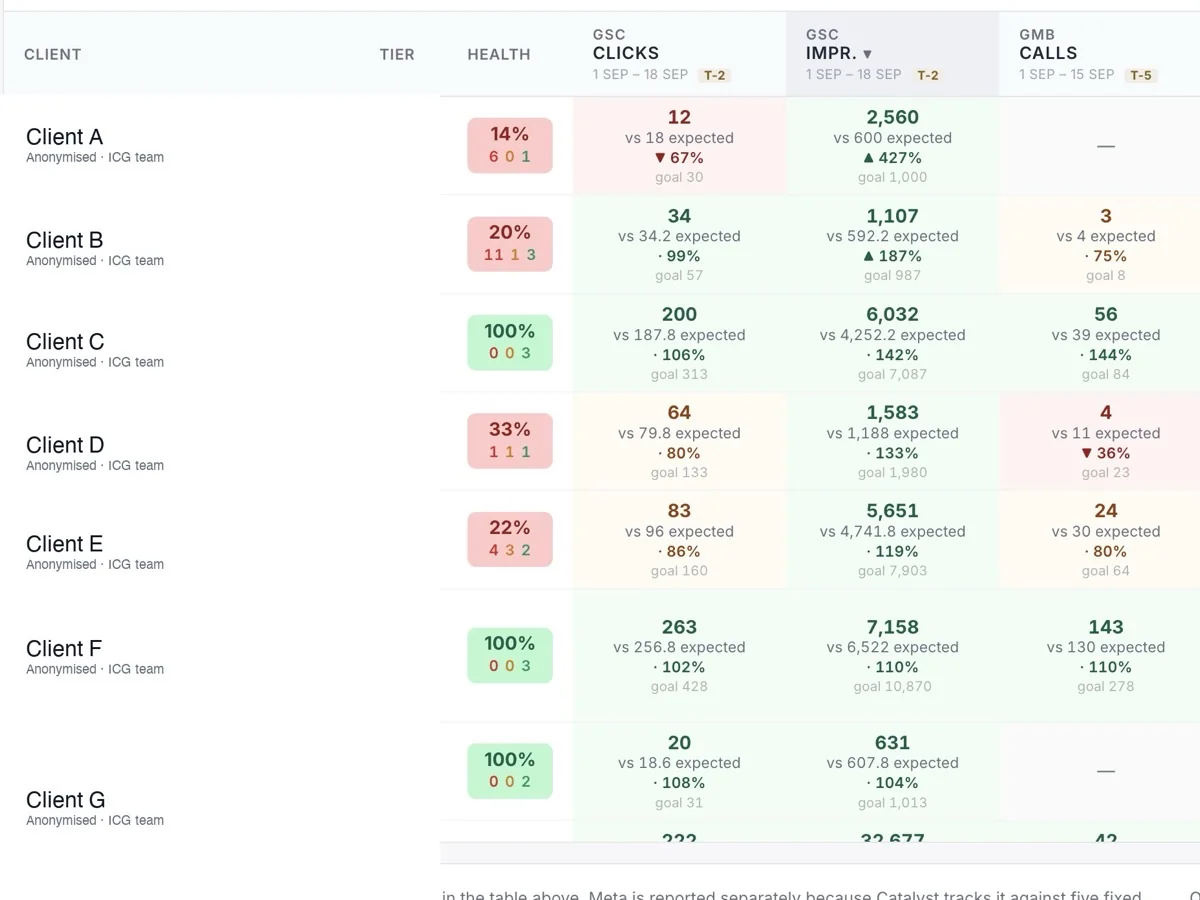Click the HEALTH column header

click(499, 55)
